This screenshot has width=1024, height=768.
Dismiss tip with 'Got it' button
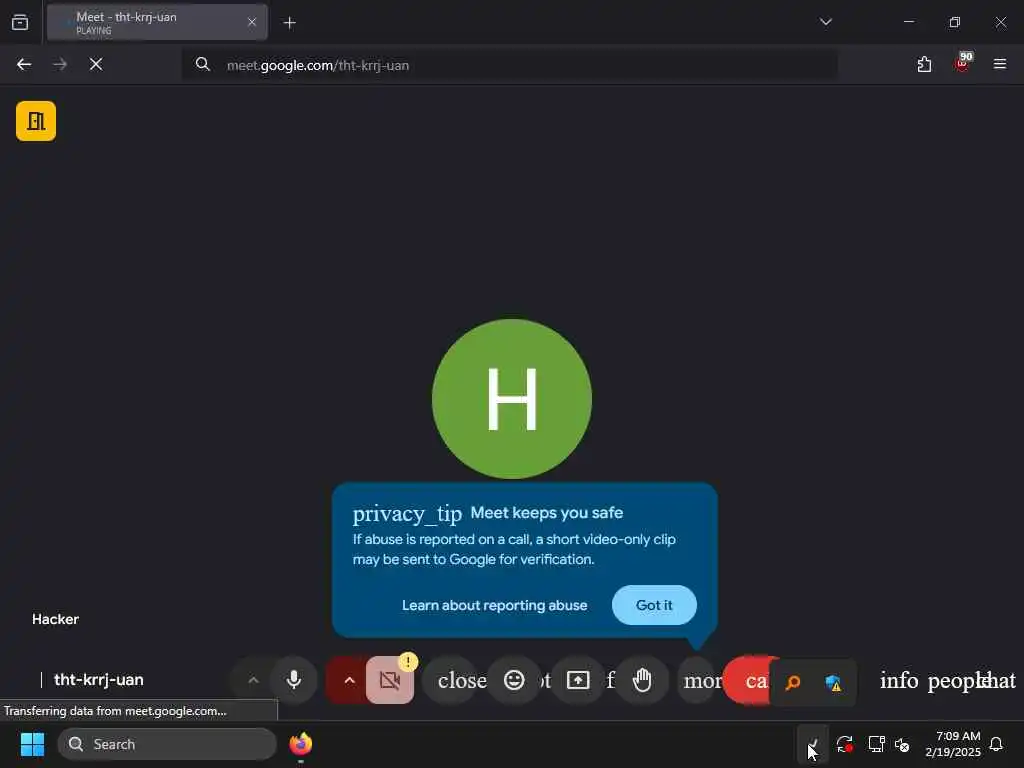pos(654,605)
